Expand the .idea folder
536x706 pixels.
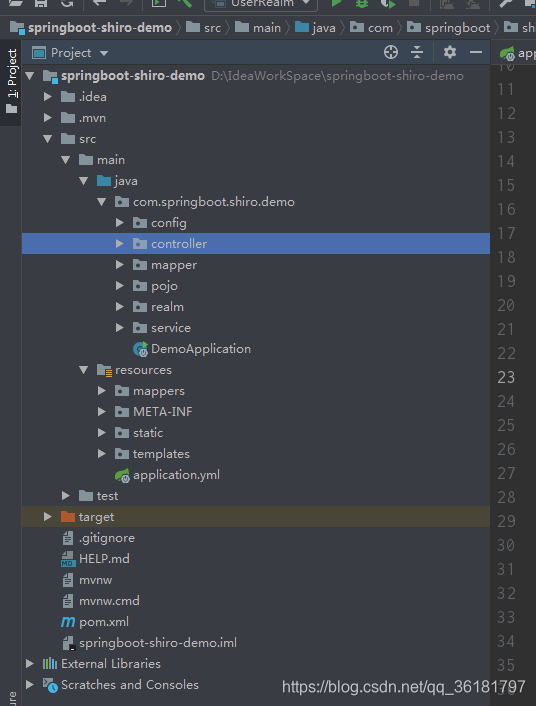[x=48, y=96]
